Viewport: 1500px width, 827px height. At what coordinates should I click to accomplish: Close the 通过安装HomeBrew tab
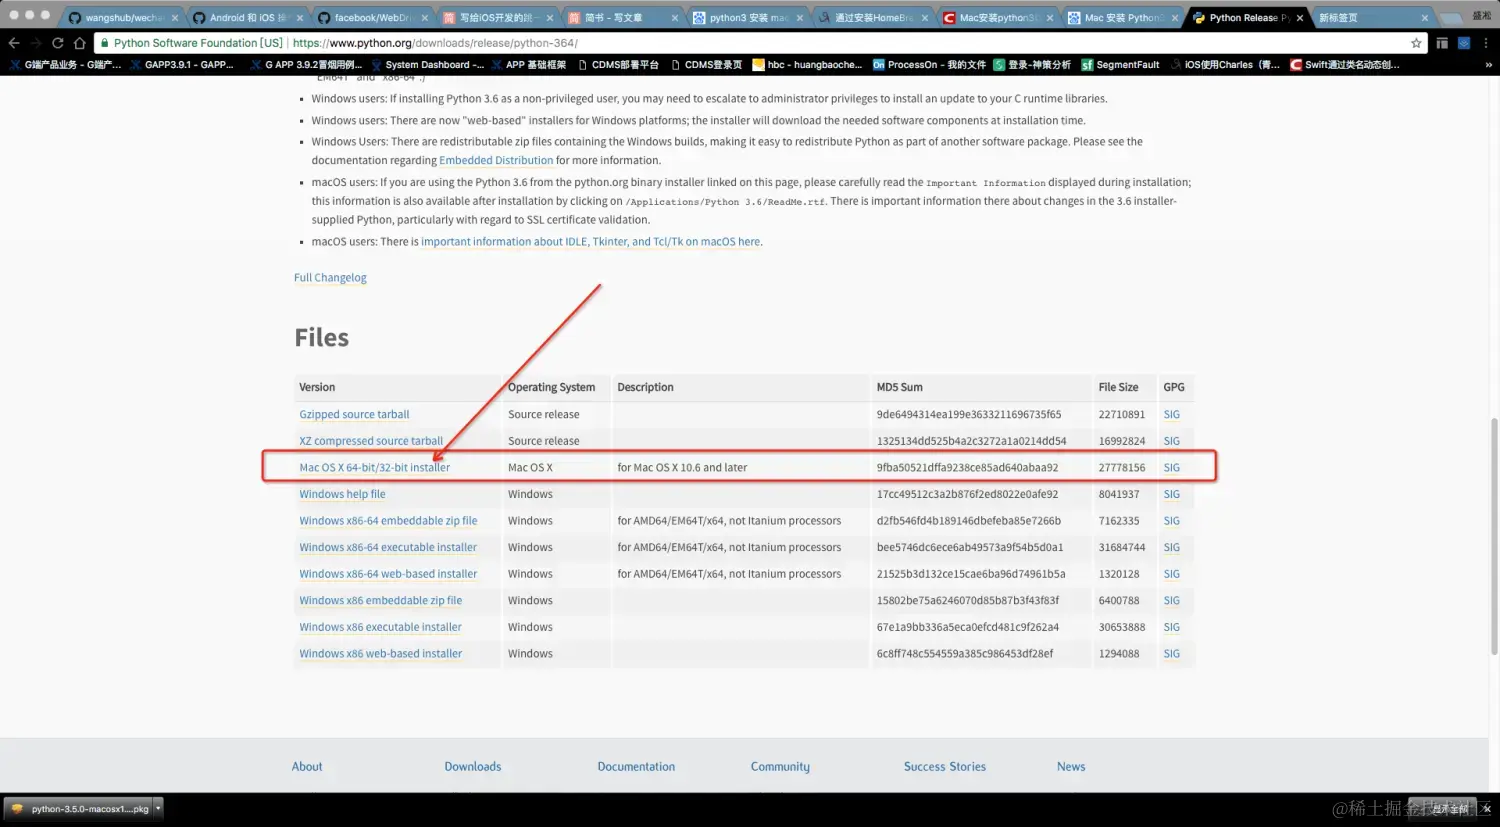pos(925,18)
